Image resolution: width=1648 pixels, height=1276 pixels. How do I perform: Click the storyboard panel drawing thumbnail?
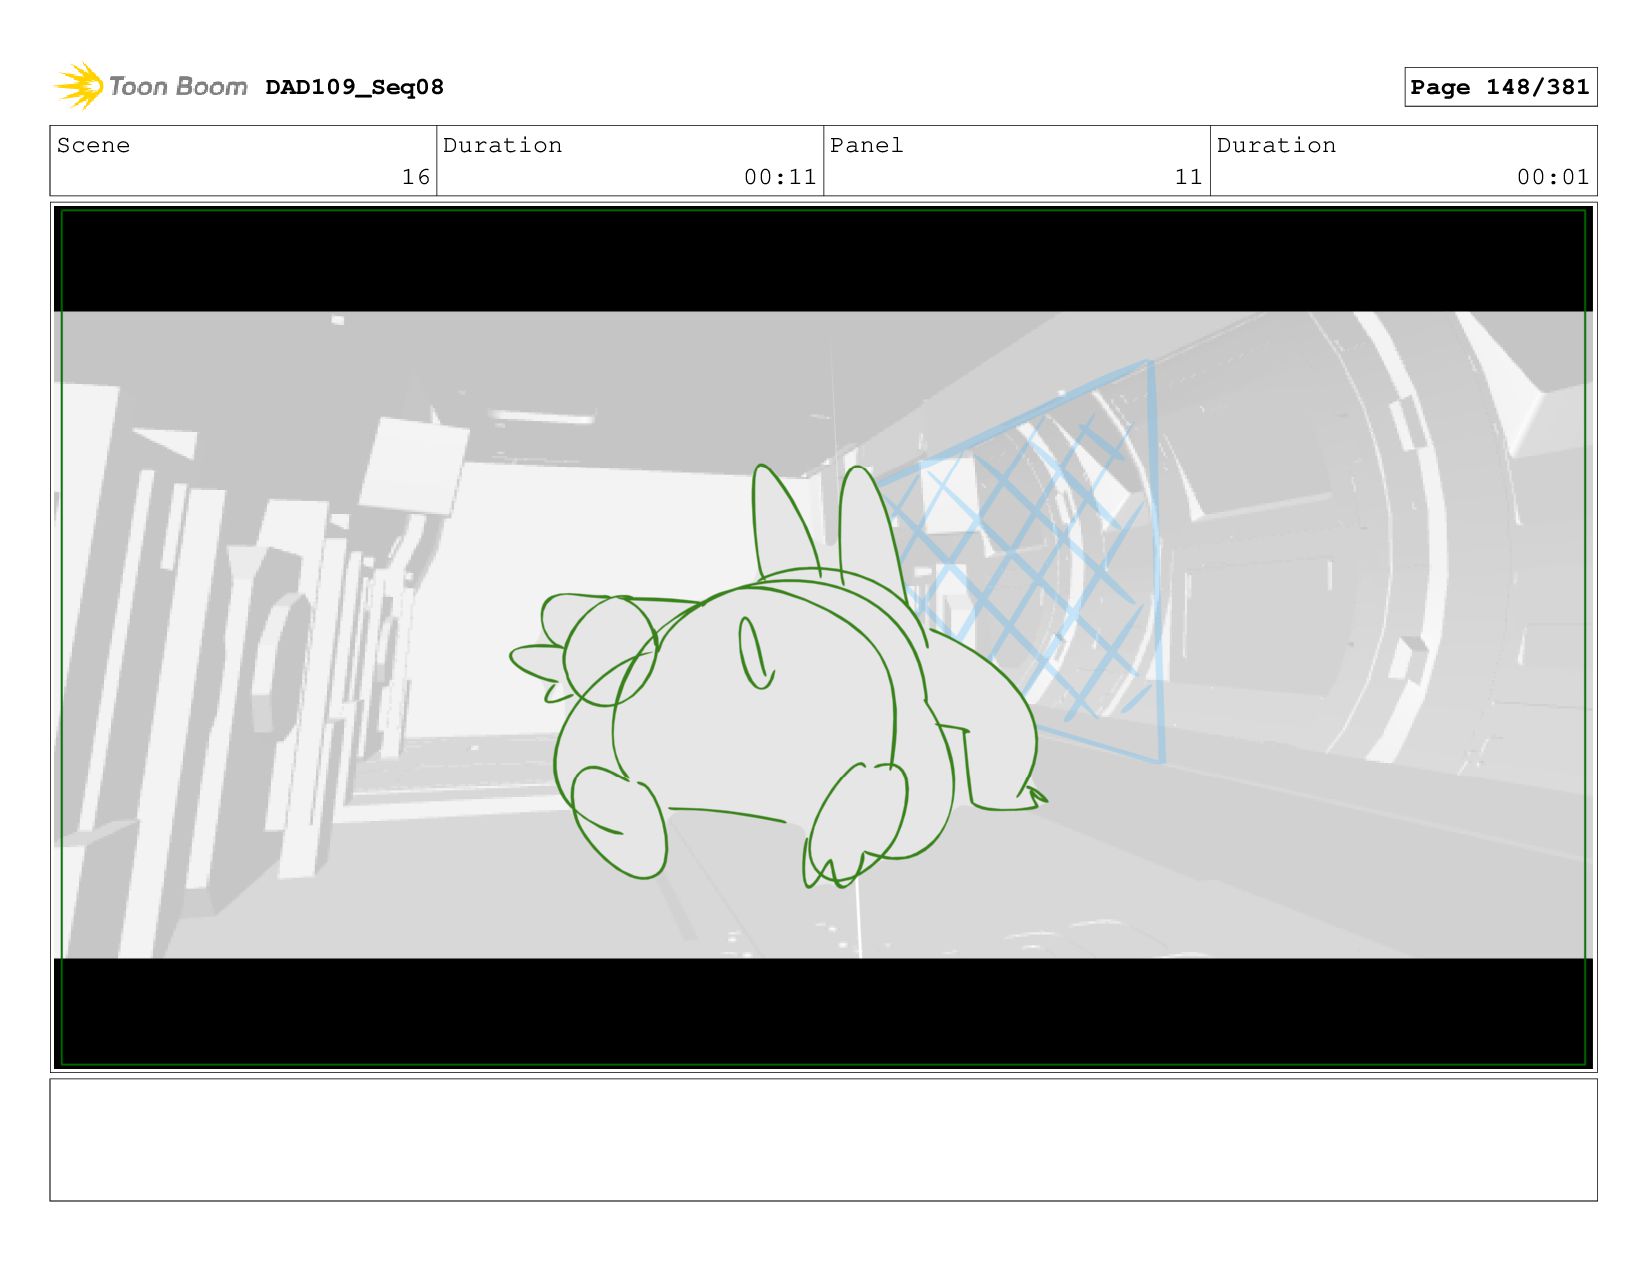coord(823,637)
